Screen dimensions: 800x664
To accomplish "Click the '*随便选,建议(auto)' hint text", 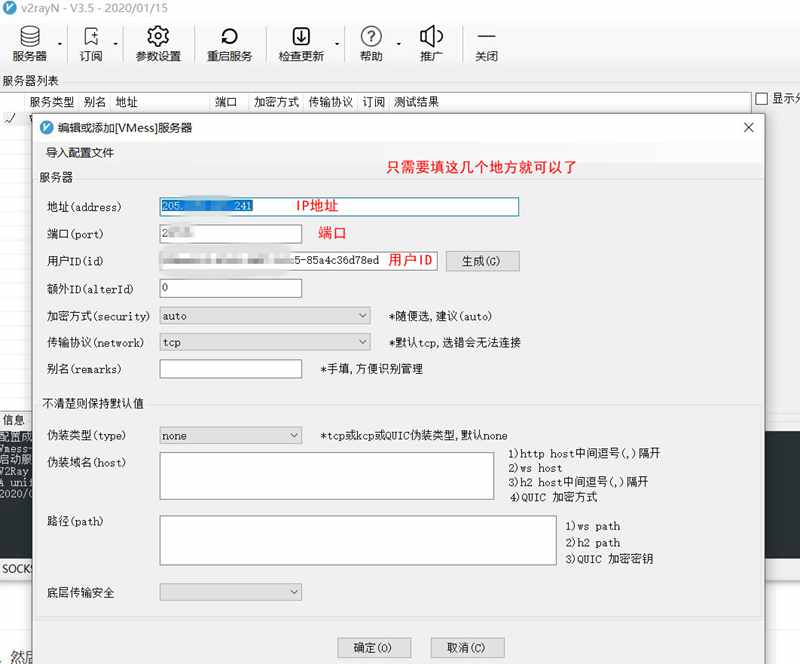I will pyautogui.click(x=440, y=316).
